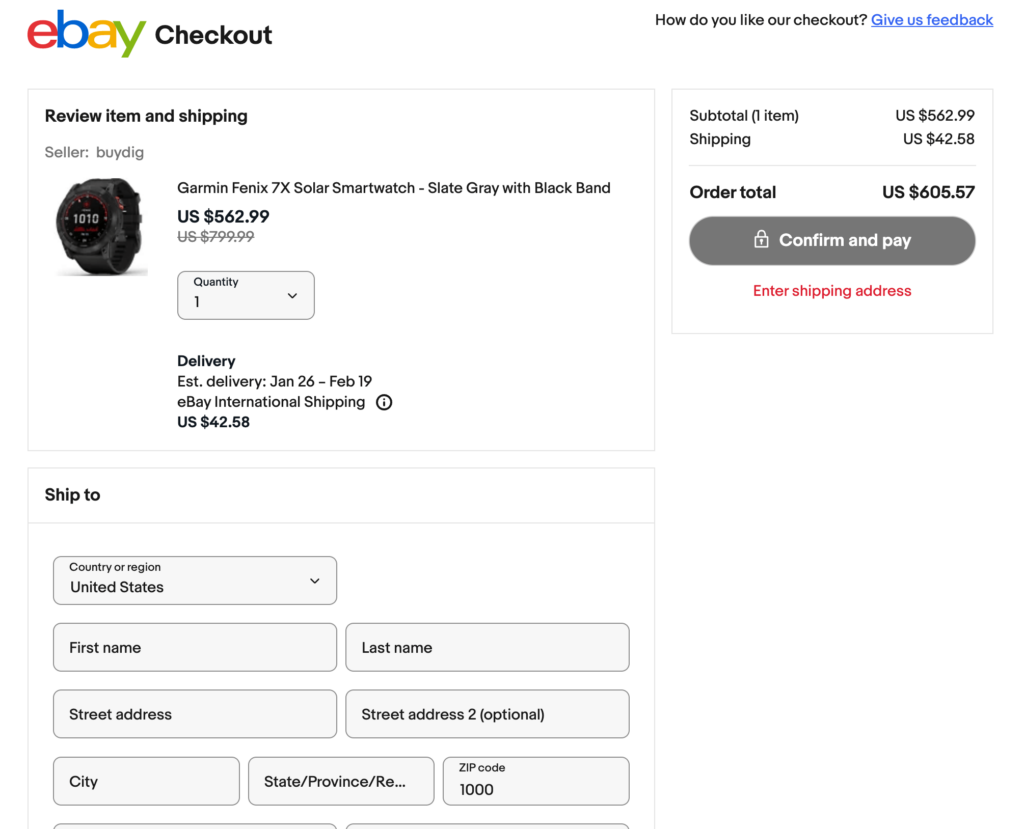Click the Street address 2 optional field
The image size is (1024, 829).
point(487,714)
